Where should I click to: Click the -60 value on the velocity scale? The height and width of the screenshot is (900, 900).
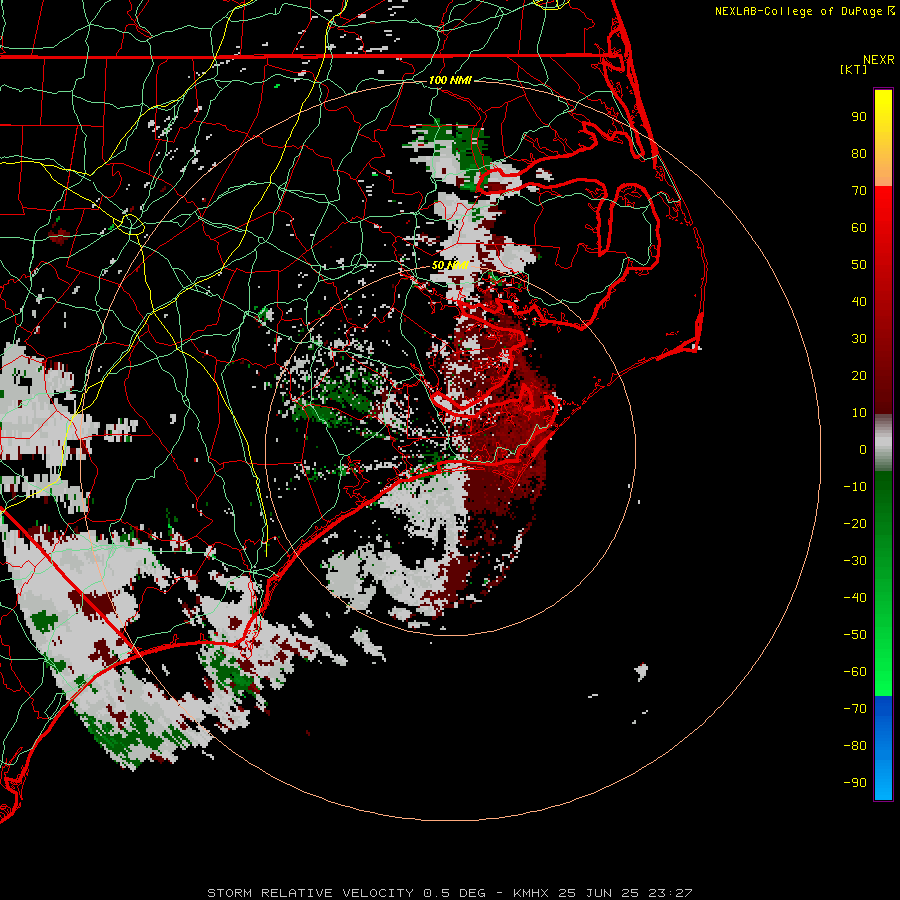[x=855, y=672]
